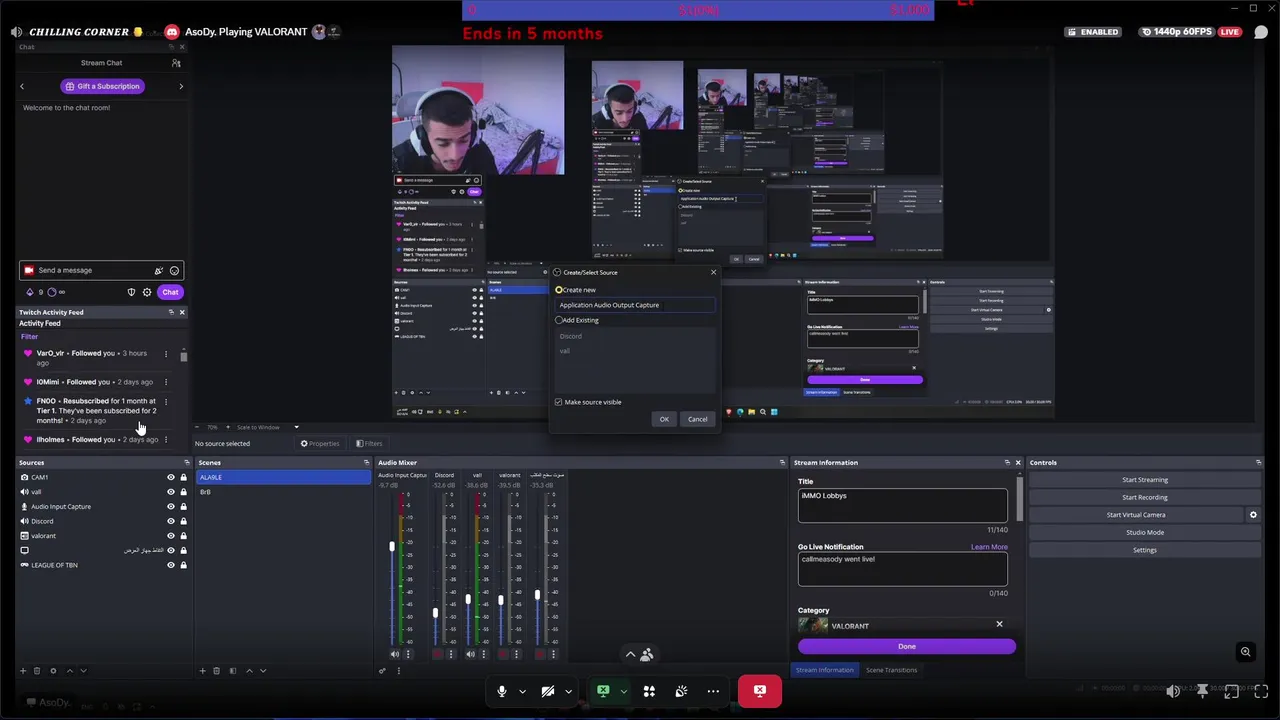This screenshot has height=720, width=1280.
Task: Open Filter in Activity Feed
Action: point(29,336)
